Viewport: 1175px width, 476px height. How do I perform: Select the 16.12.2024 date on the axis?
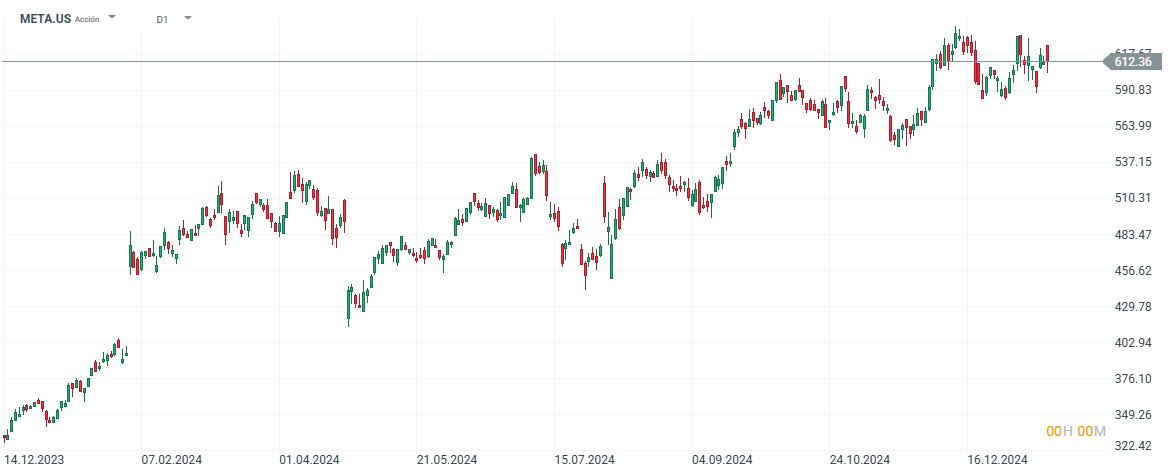tap(997, 460)
